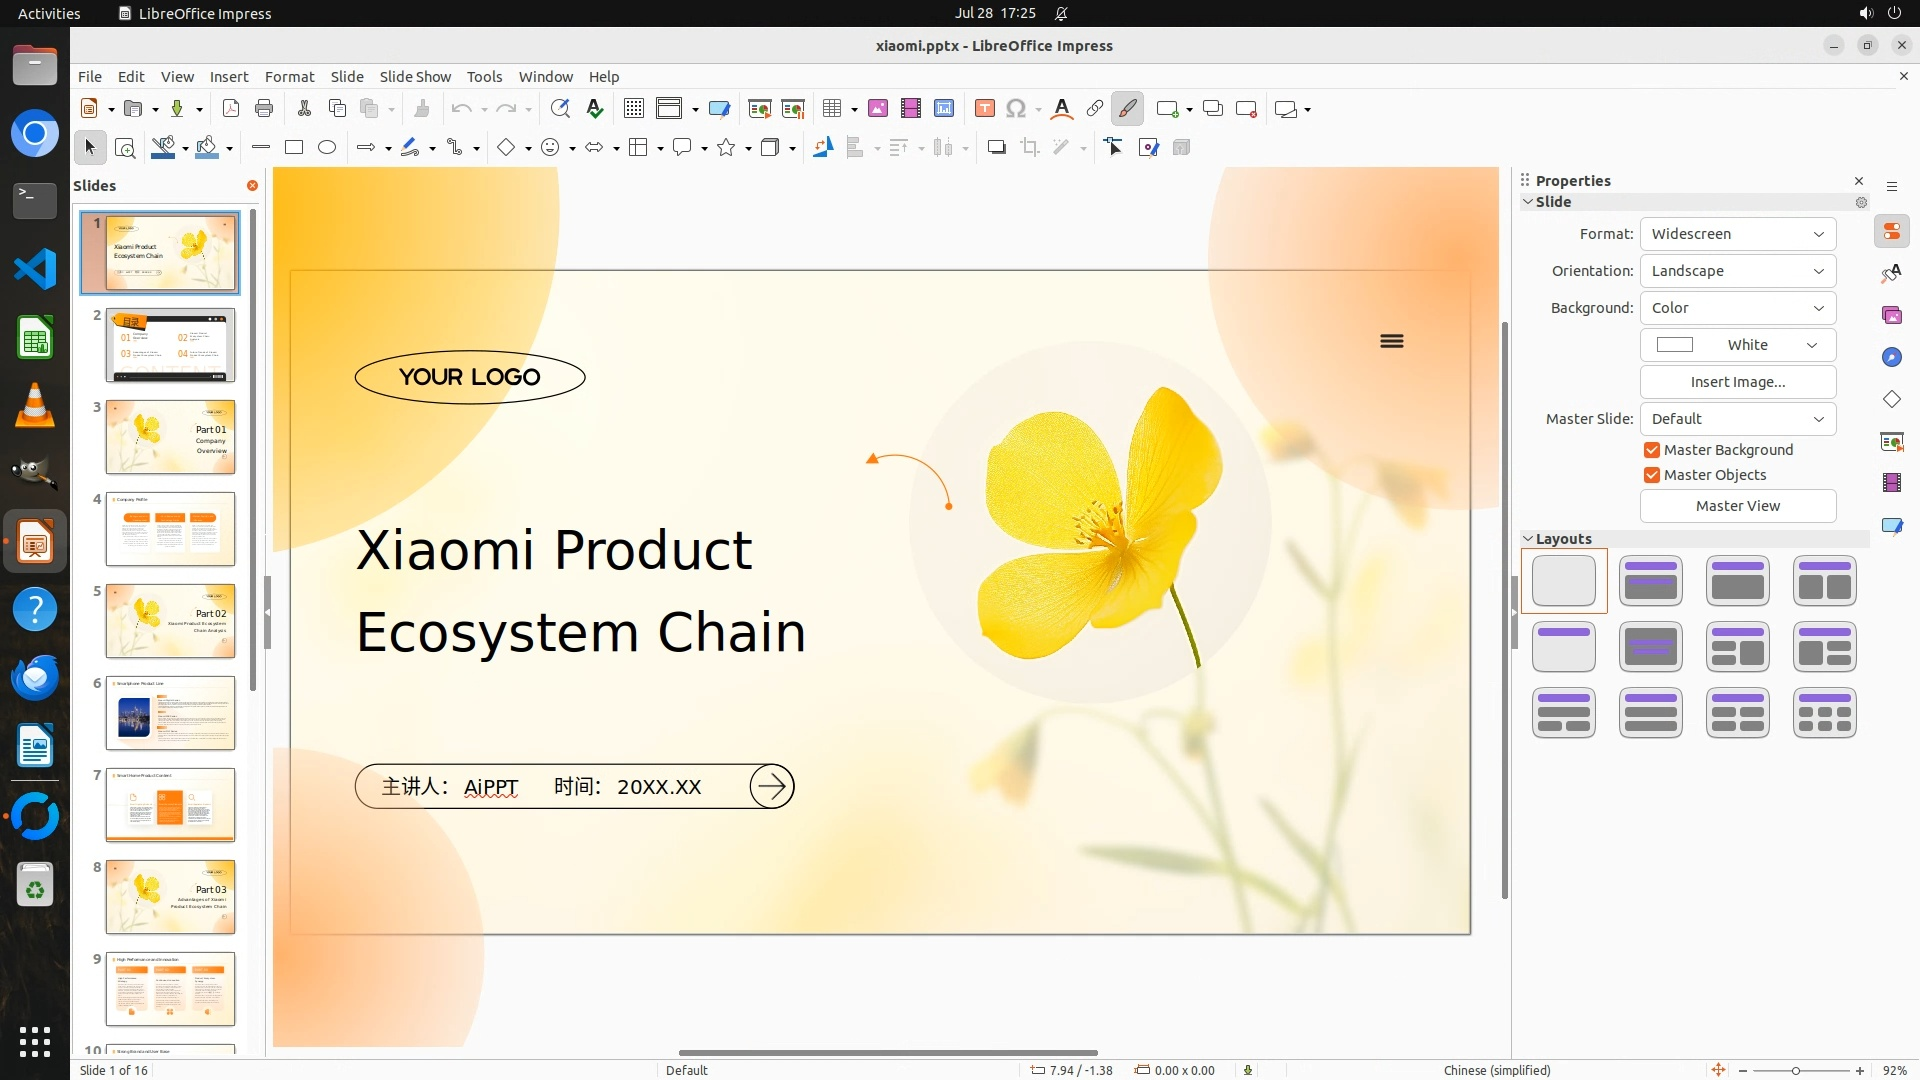The width and height of the screenshot is (1920, 1080).
Task: Select the Rectangle drawing tool
Action: click(294, 148)
